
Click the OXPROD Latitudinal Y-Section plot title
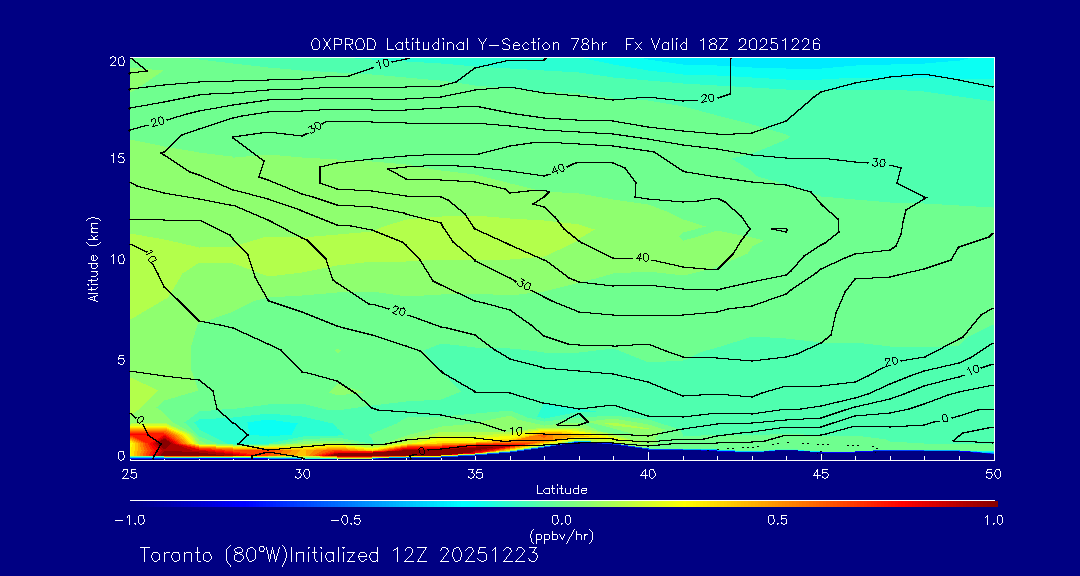tap(565, 45)
